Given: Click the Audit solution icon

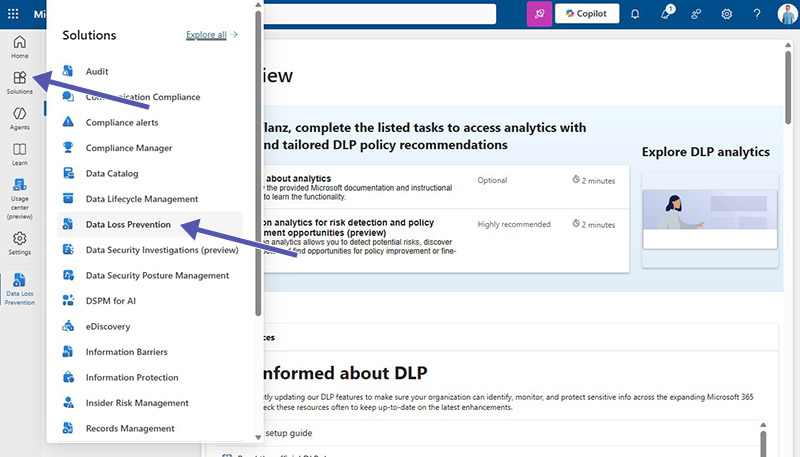Looking at the screenshot, I should [68, 71].
